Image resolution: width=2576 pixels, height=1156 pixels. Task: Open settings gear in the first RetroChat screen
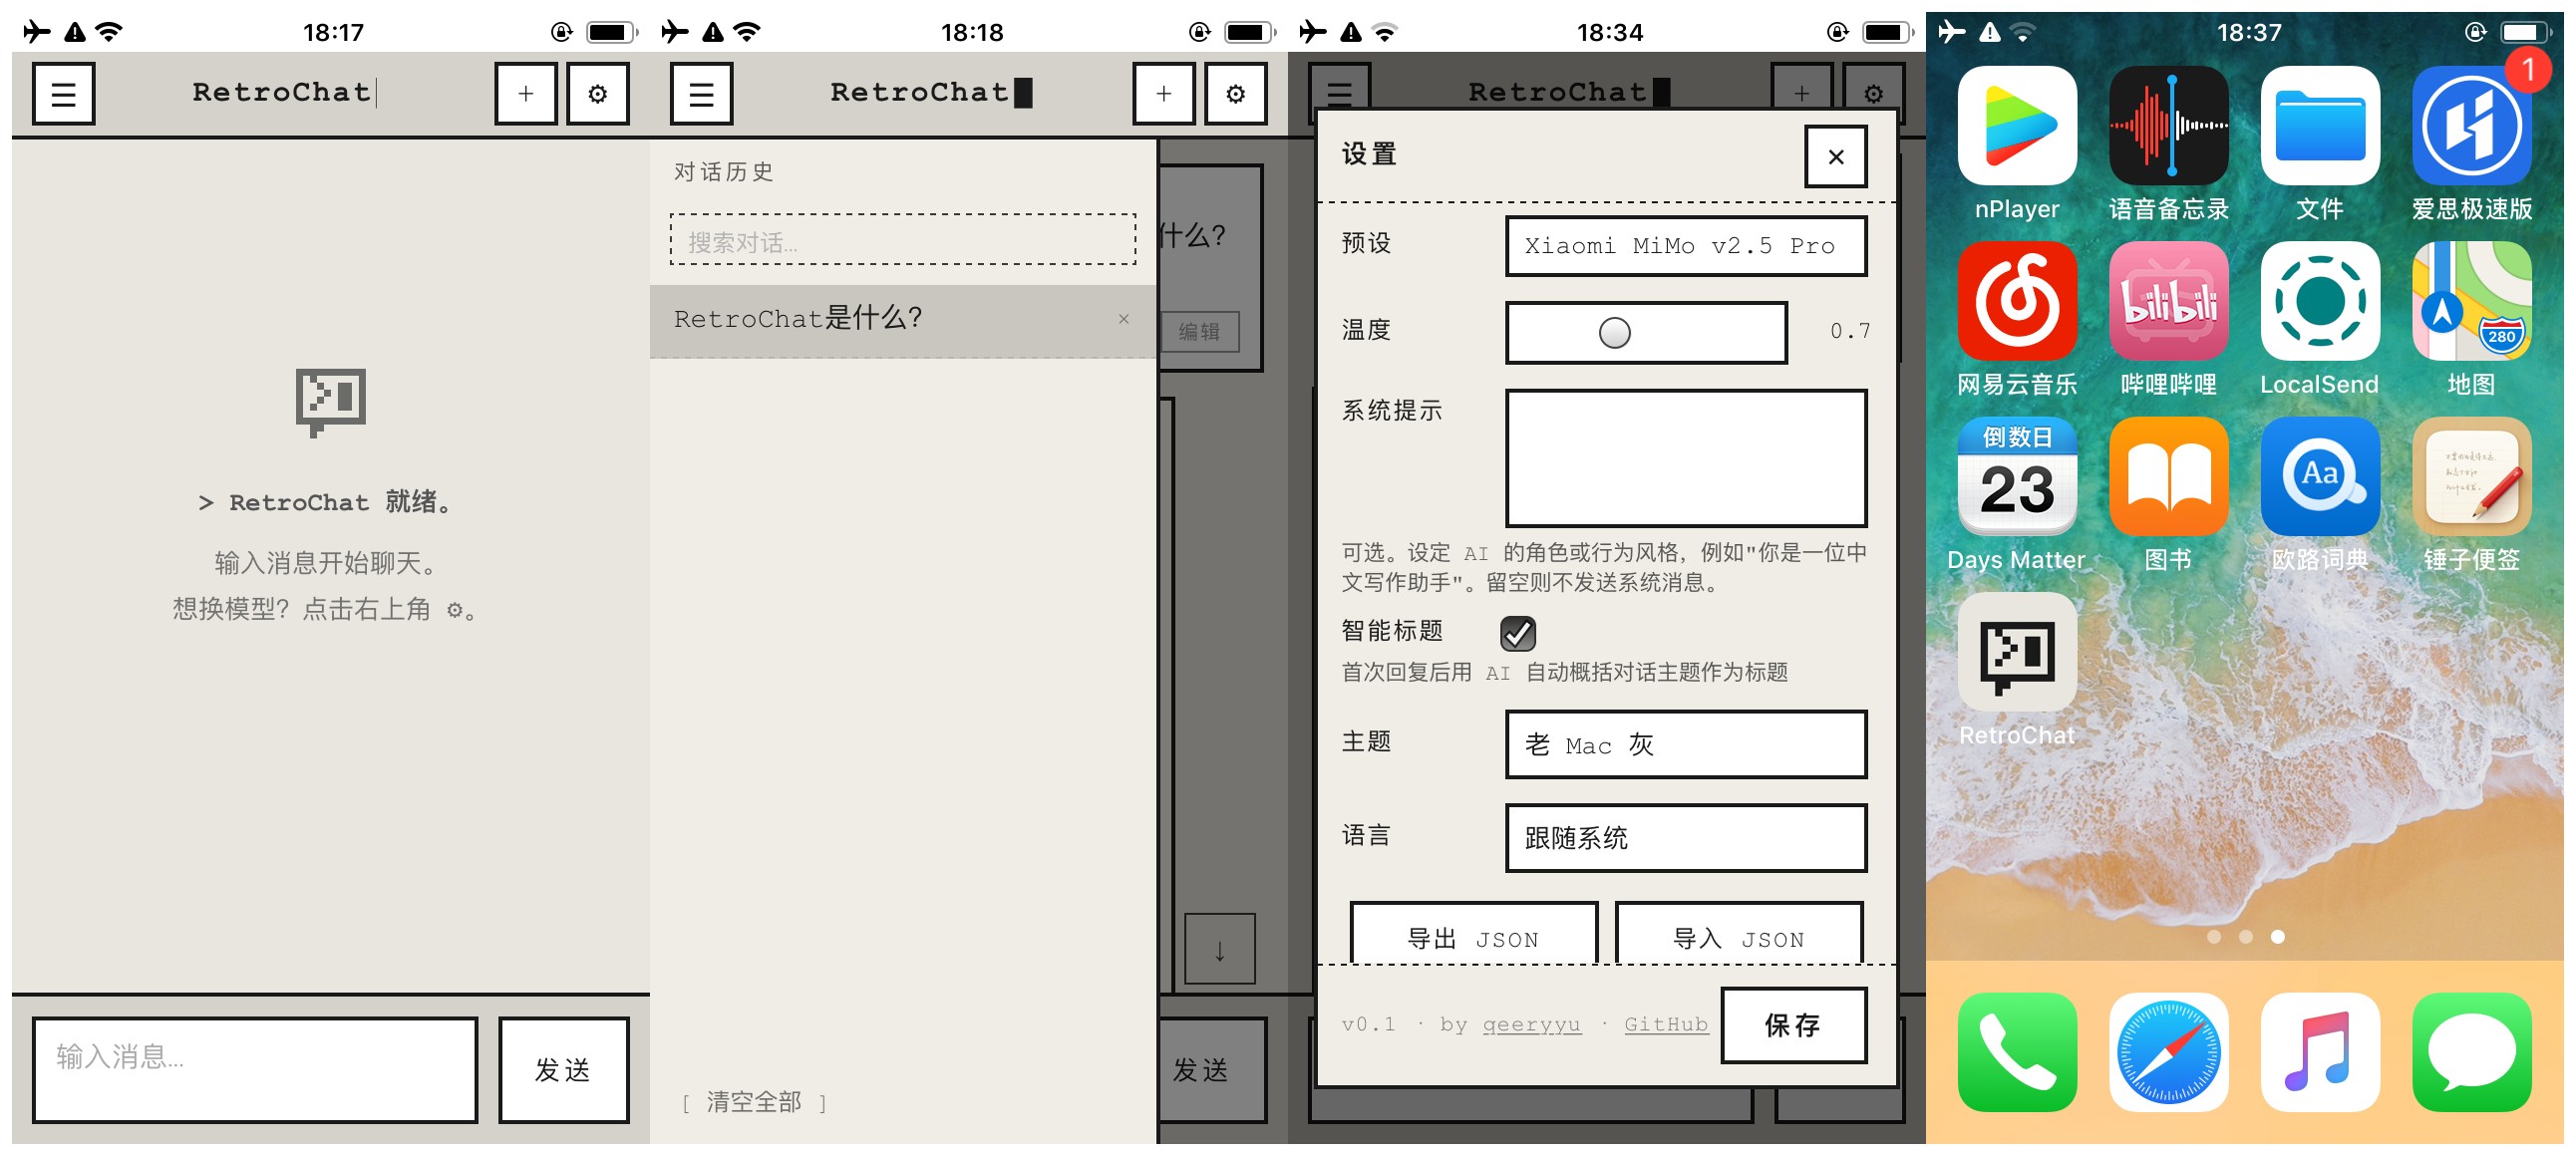pyautogui.click(x=598, y=94)
